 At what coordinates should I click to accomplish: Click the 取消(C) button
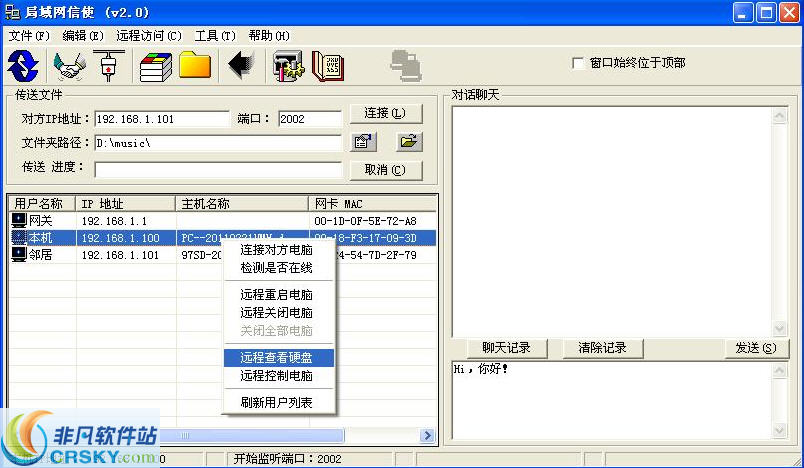pos(386,170)
